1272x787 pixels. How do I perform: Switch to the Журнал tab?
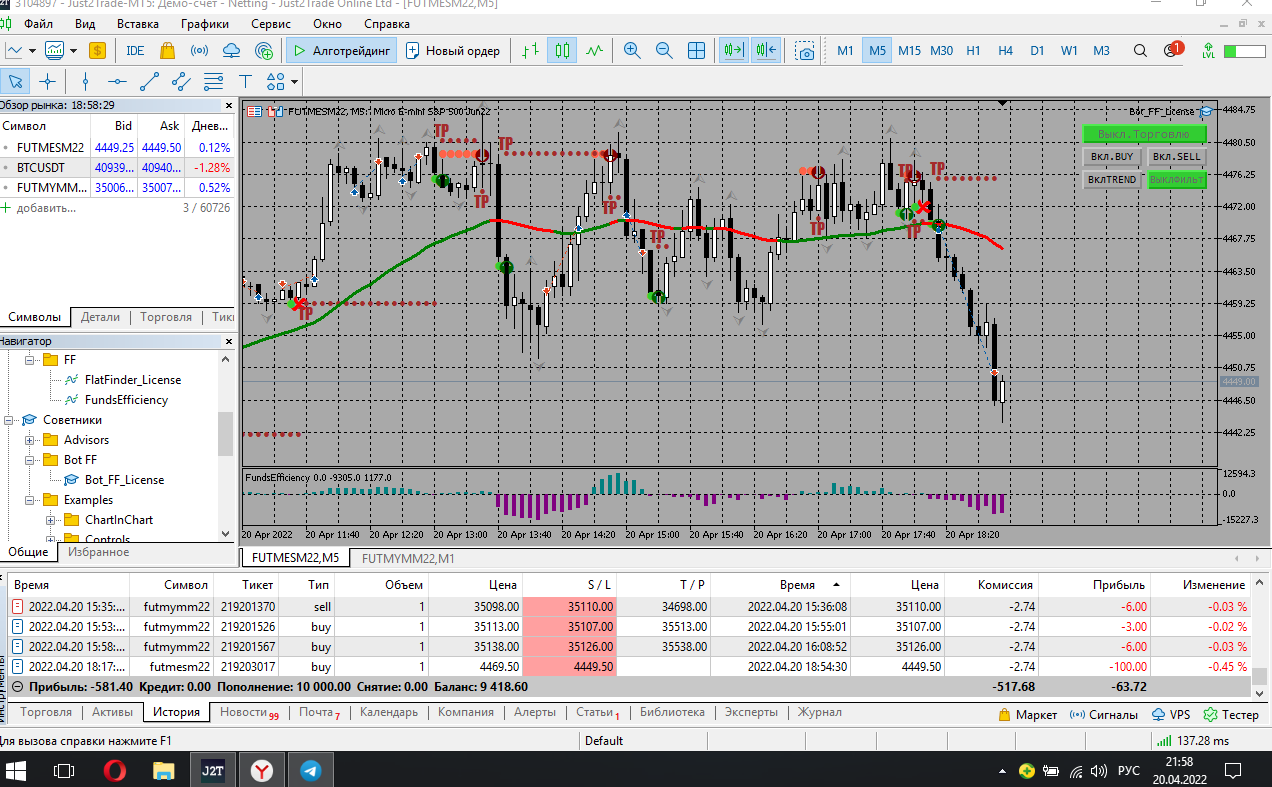(x=818, y=712)
